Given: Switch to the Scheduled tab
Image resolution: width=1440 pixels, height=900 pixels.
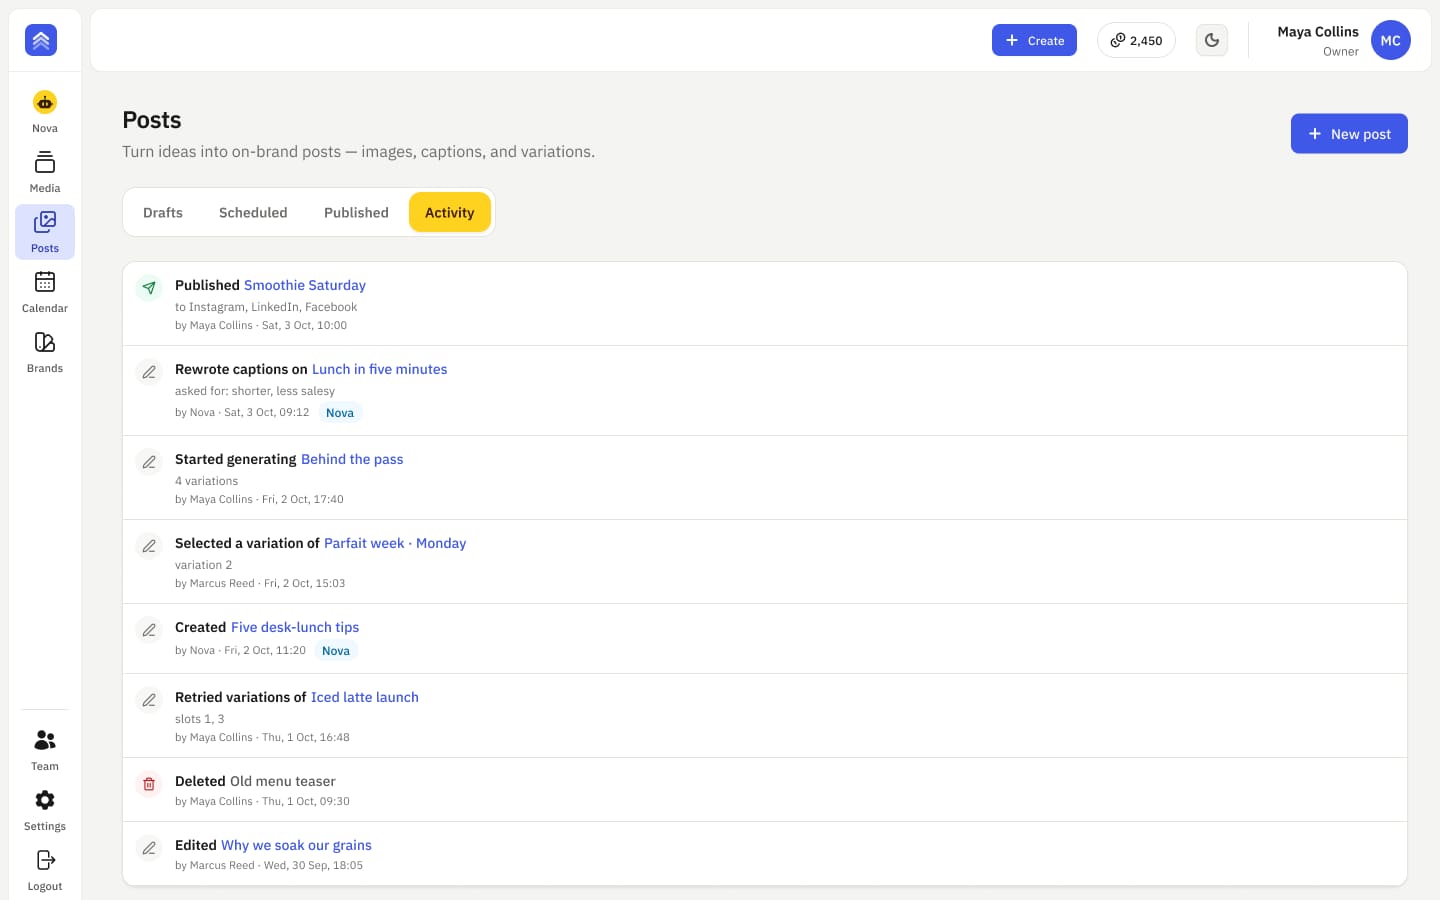Looking at the screenshot, I should (x=253, y=212).
